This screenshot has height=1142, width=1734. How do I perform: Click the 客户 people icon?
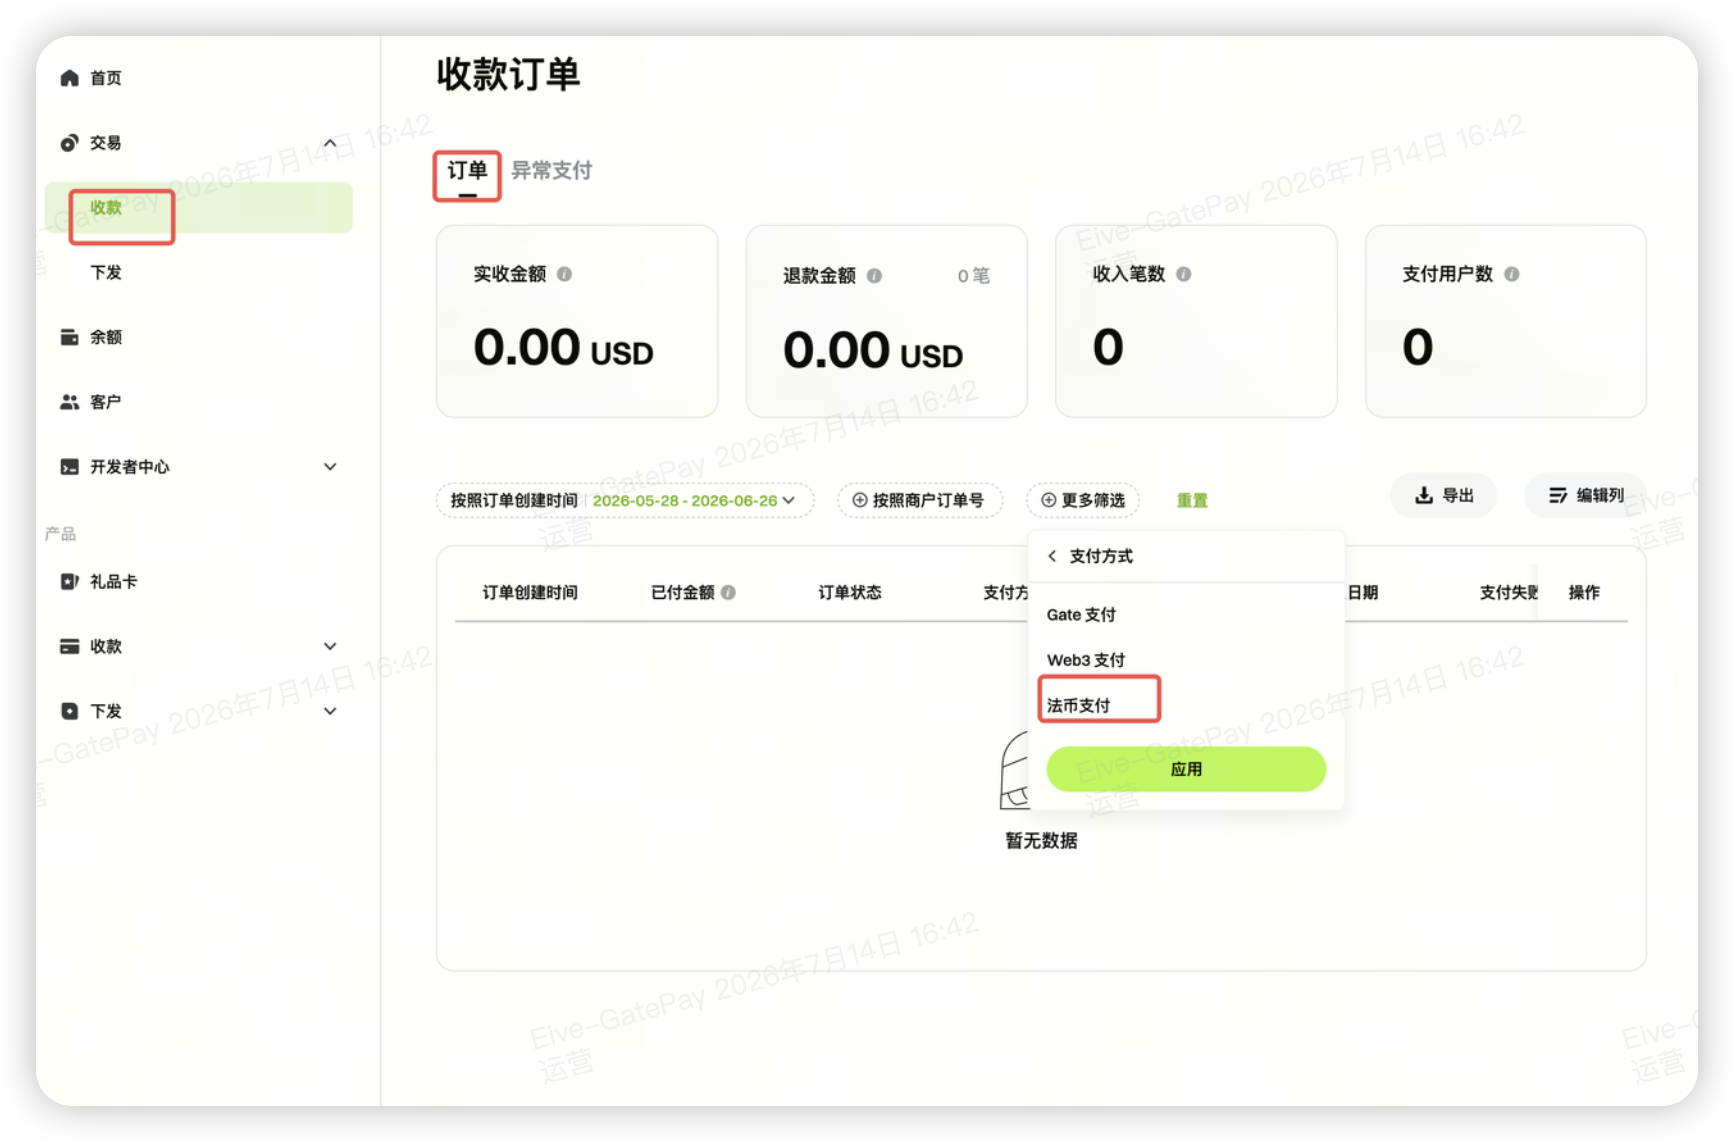(69, 402)
